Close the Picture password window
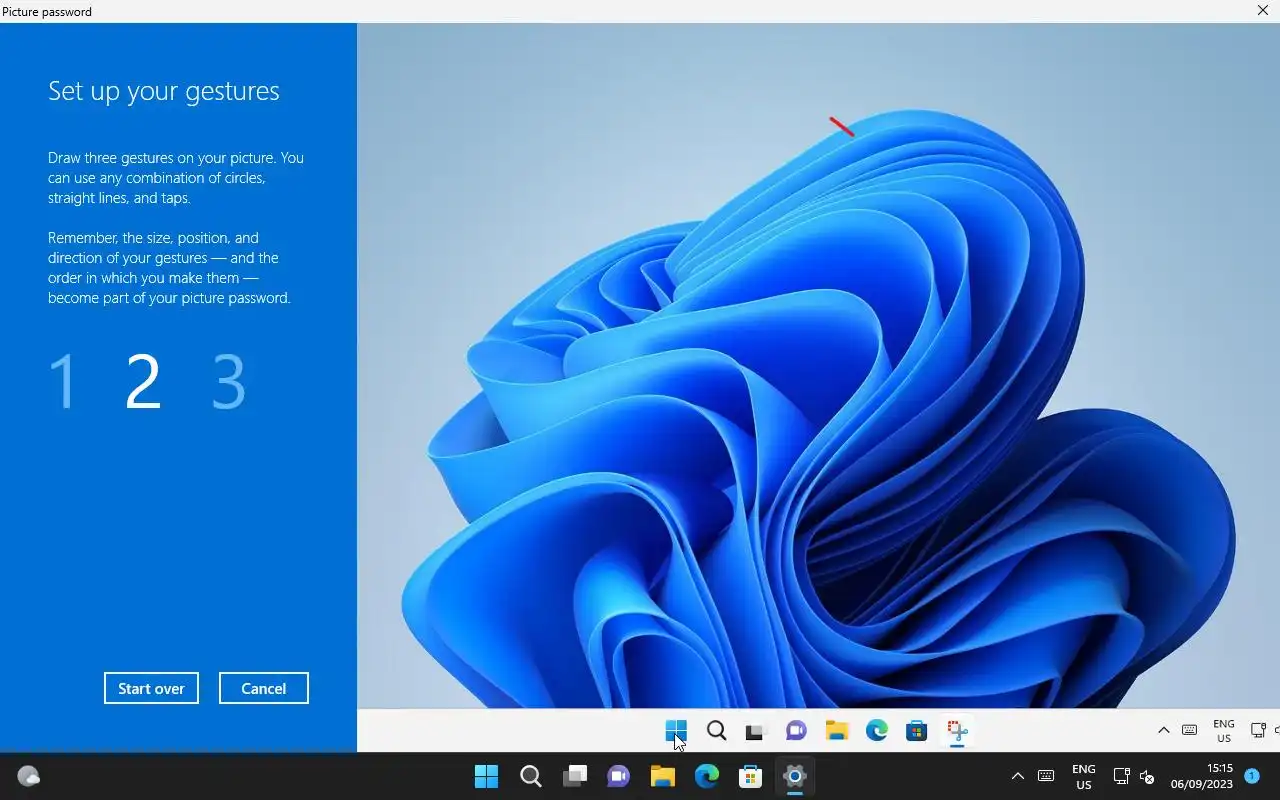Image resolution: width=1280 pixels, height=800 pixels. (1263, 11)
